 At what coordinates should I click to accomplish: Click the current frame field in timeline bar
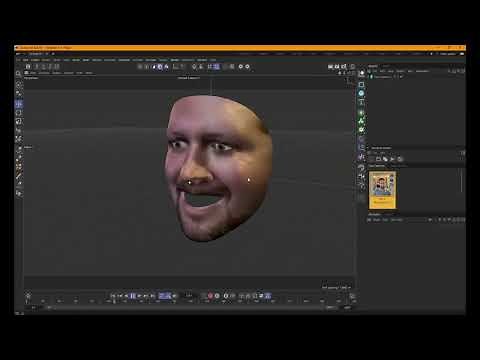point(189,295)
